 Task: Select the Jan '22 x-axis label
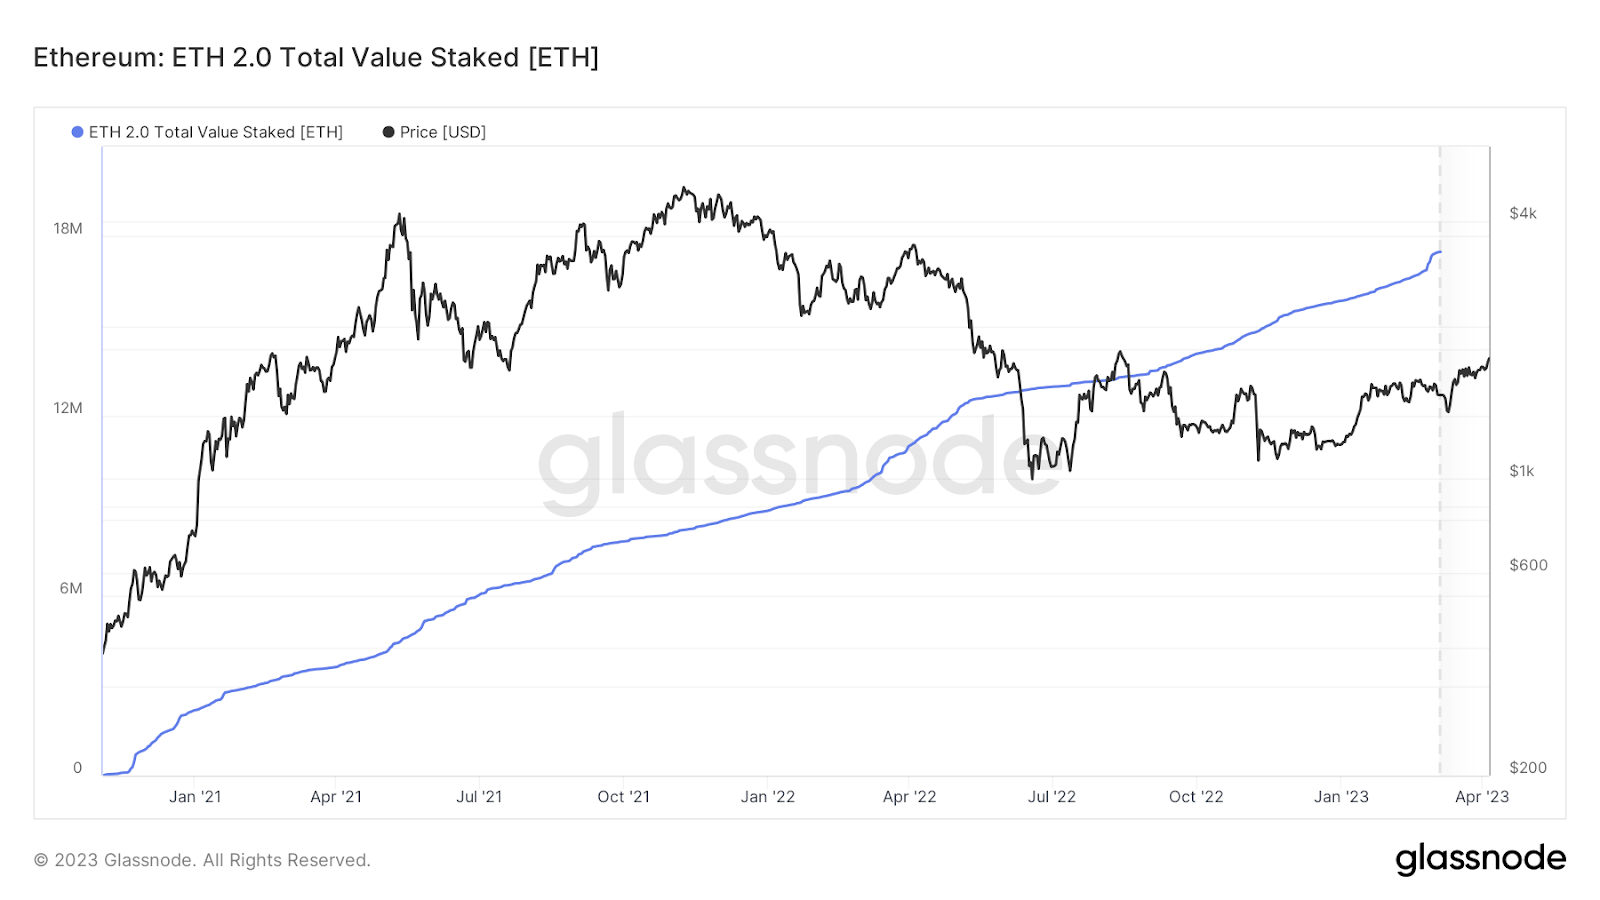pyautogui.click(x=768, y=797)
